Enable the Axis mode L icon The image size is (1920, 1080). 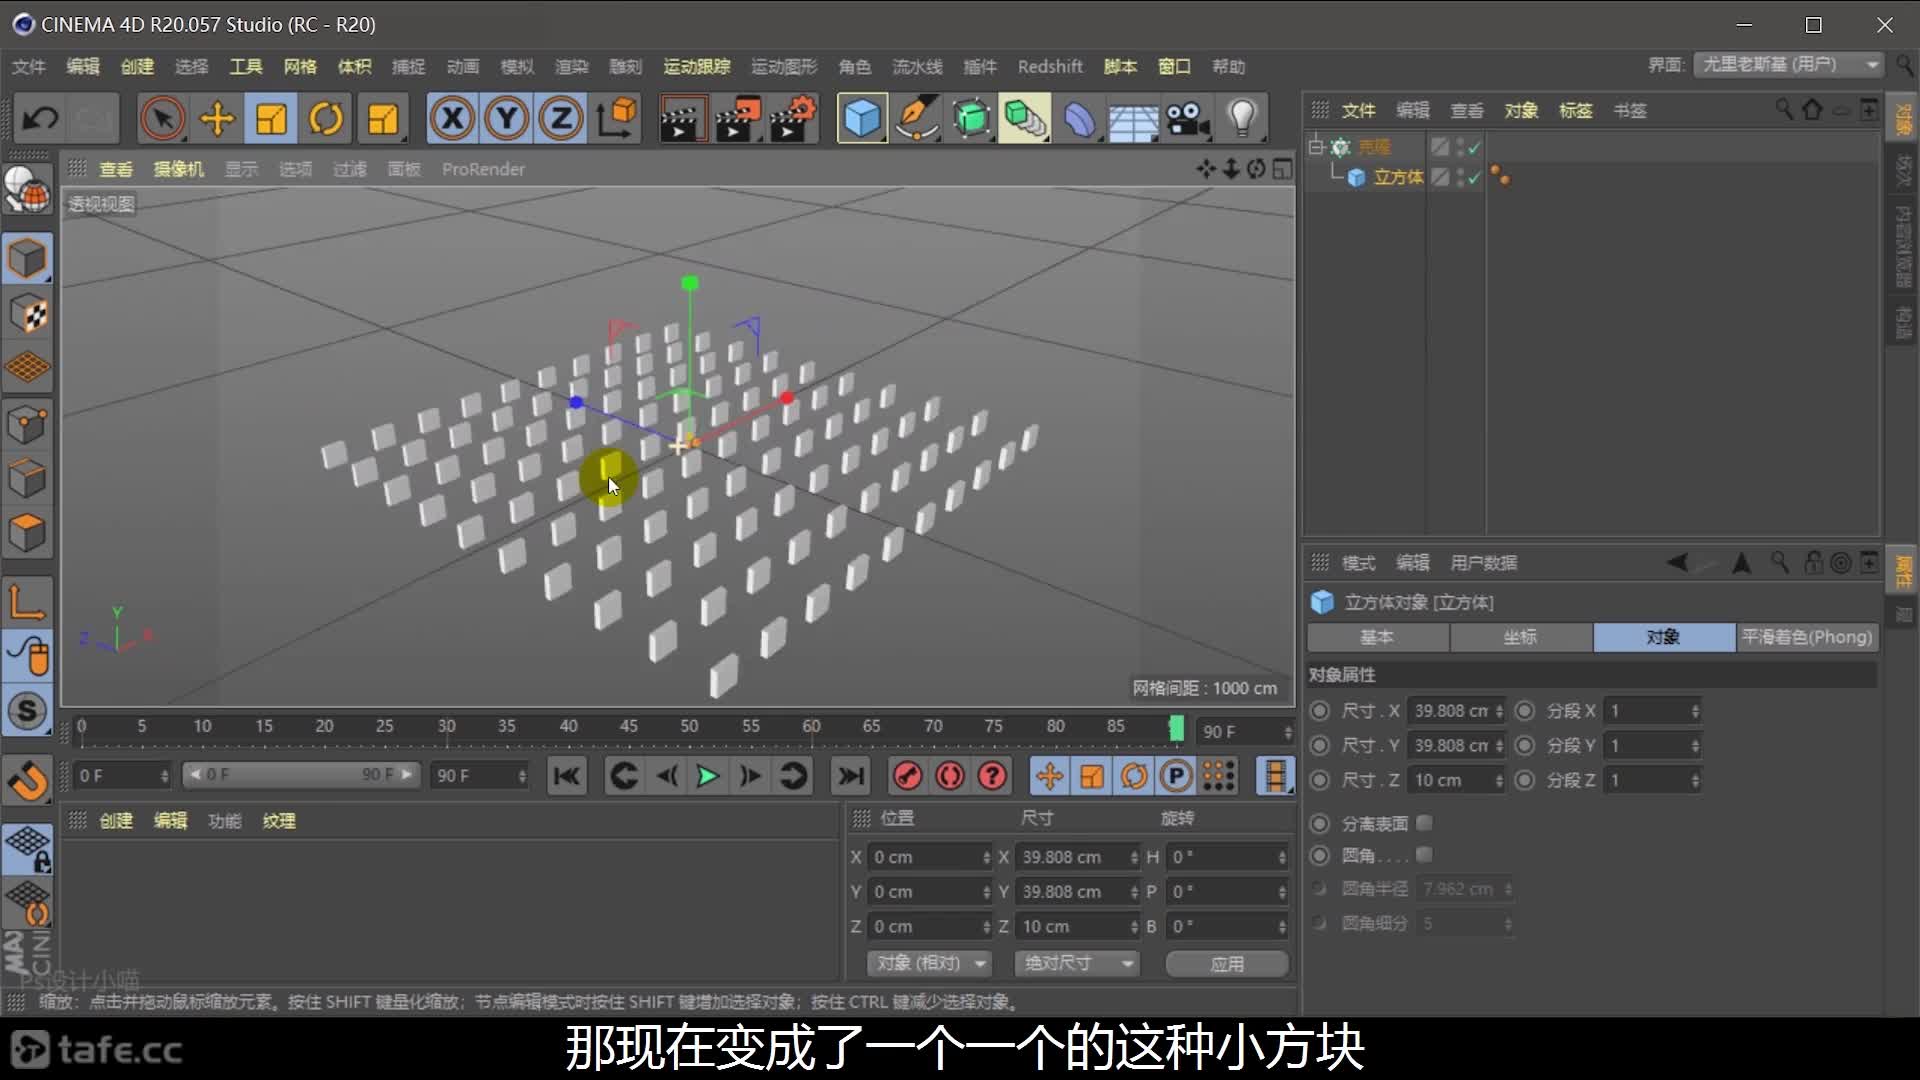(27, 602)
